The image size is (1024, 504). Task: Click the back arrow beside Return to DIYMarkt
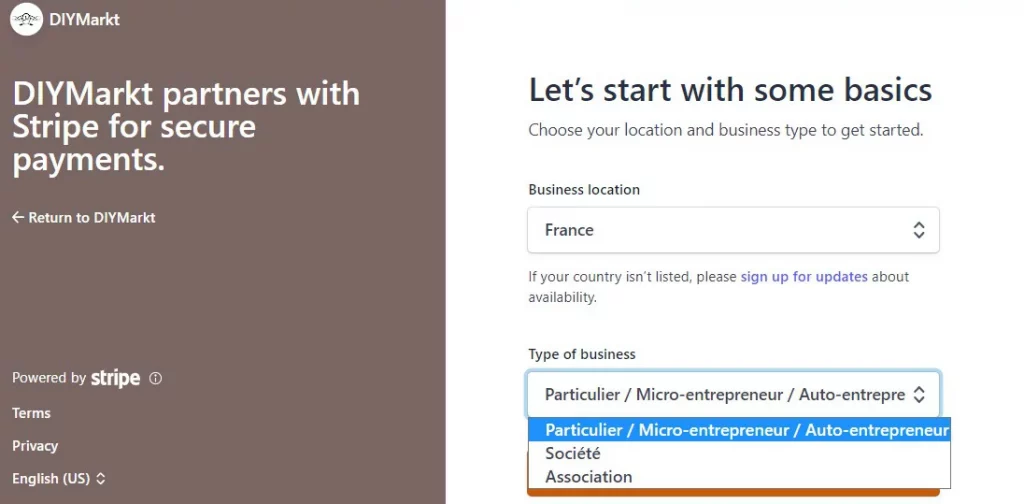pyautogui.click(x=18, y=217)
